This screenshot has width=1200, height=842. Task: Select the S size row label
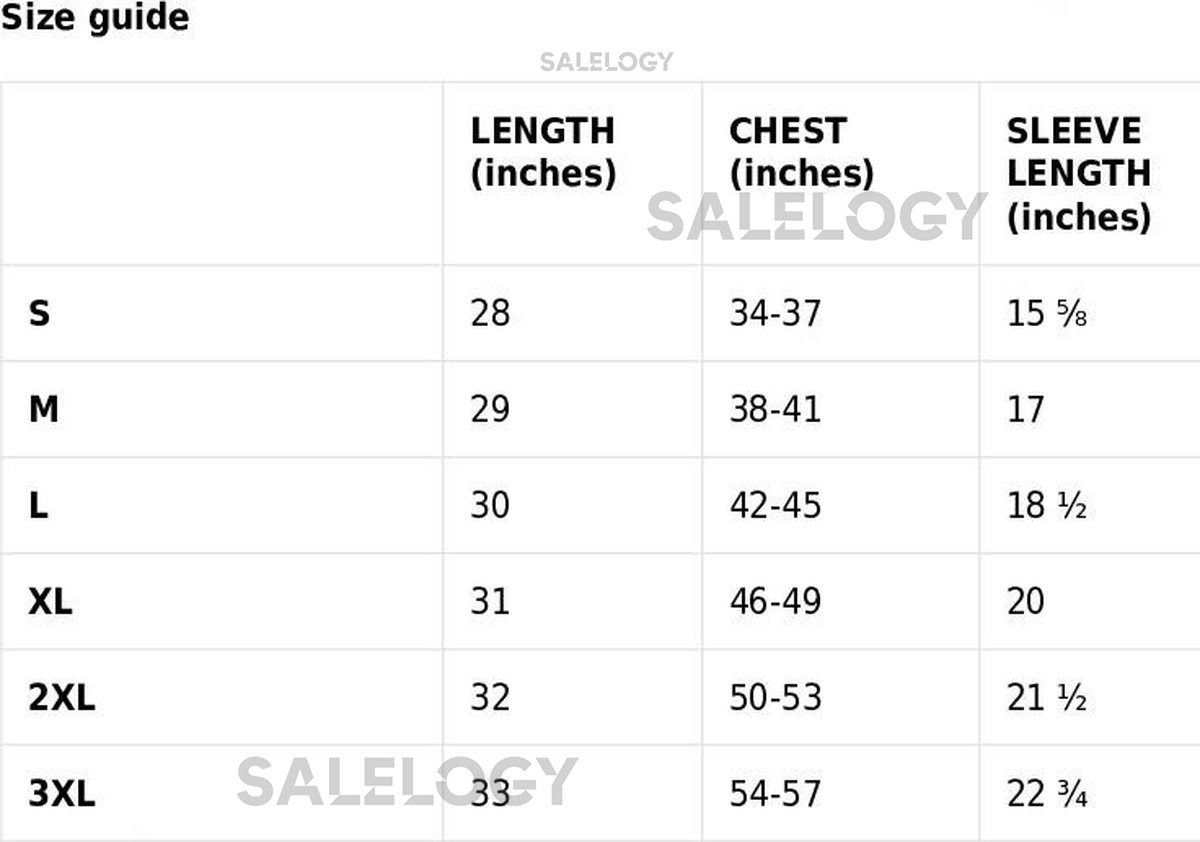[x=39, y=314]
